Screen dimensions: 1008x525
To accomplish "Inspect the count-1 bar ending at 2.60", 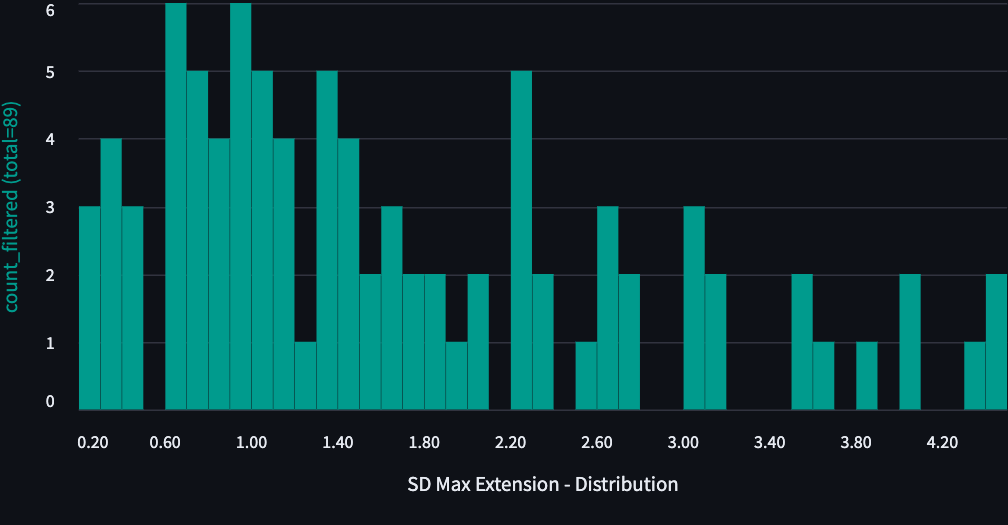I will [586, 376].
